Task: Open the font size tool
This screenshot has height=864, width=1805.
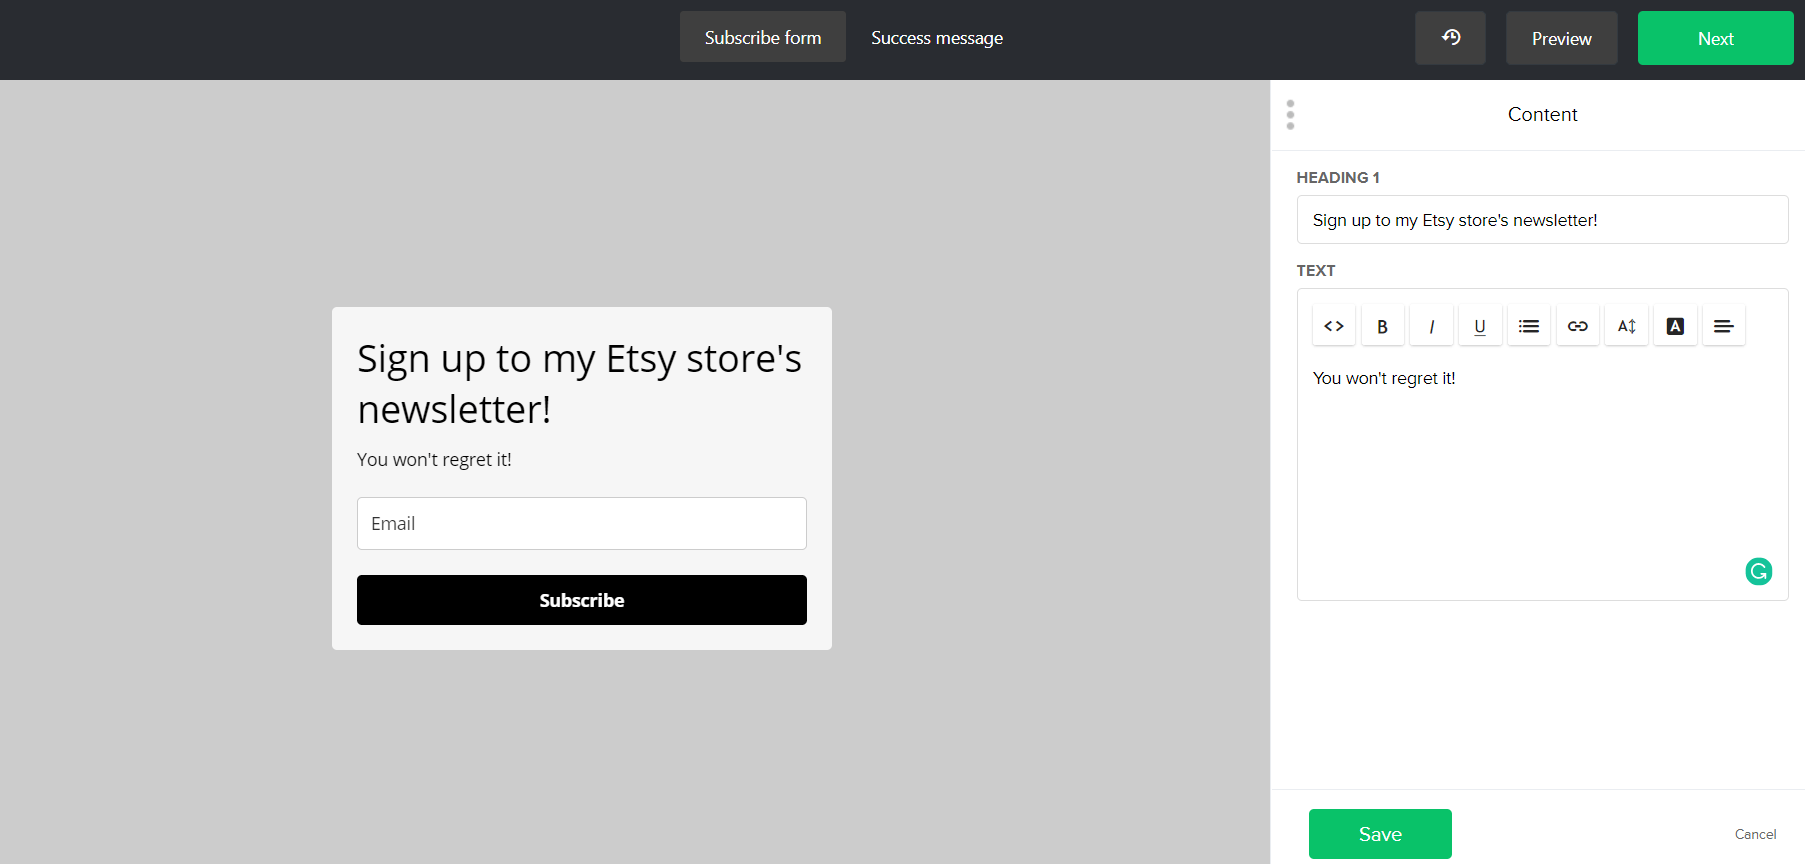Action: click(1626, 326)
